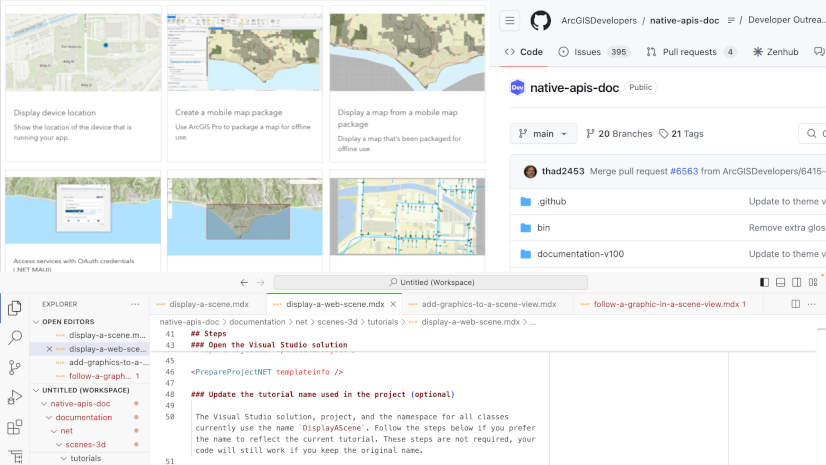The height and width of the screenshot is (465, 826).
Task: Switch to add-graphics-to-a-scene-view.mdx tab
Action: click(488, 304)
